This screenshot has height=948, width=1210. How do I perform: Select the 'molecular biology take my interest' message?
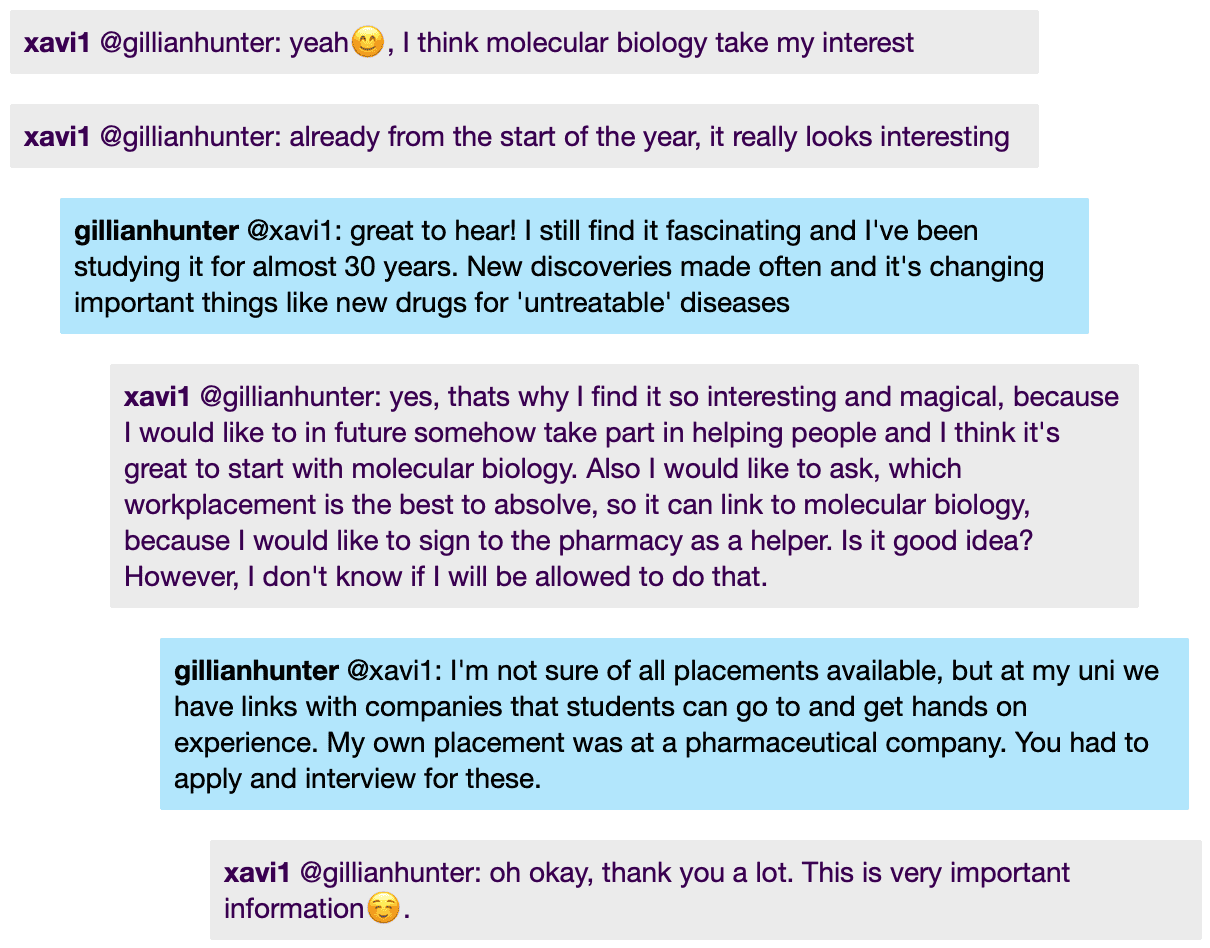(524, 42)
